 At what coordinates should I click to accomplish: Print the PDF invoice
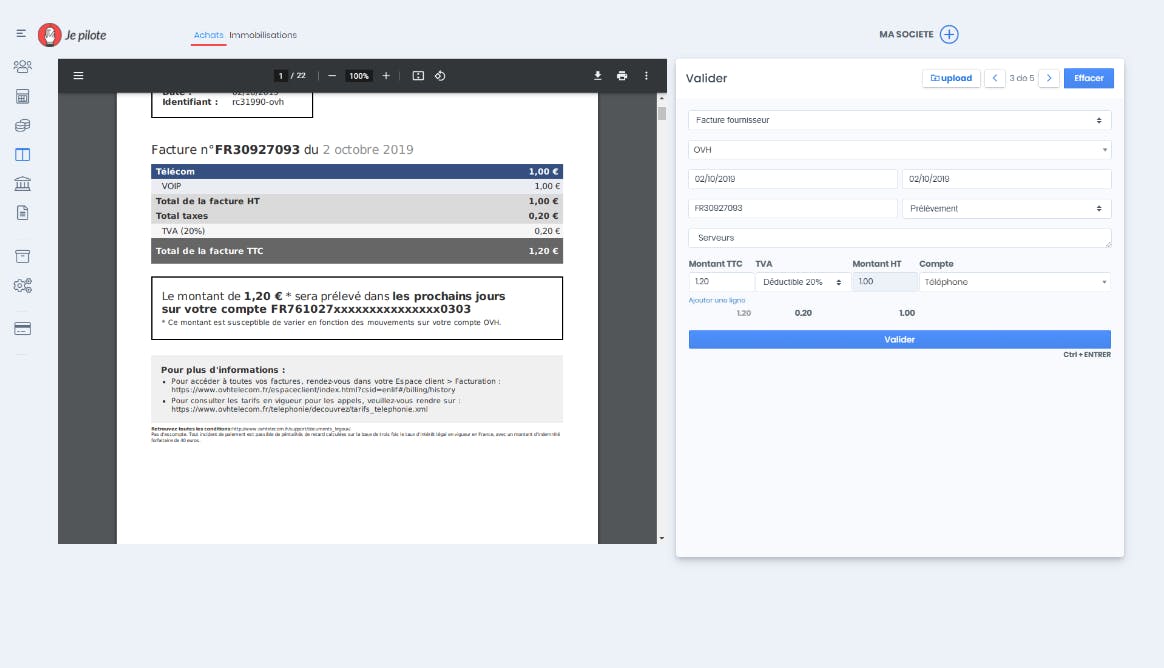pyautogui.click(x=622, y=76)
